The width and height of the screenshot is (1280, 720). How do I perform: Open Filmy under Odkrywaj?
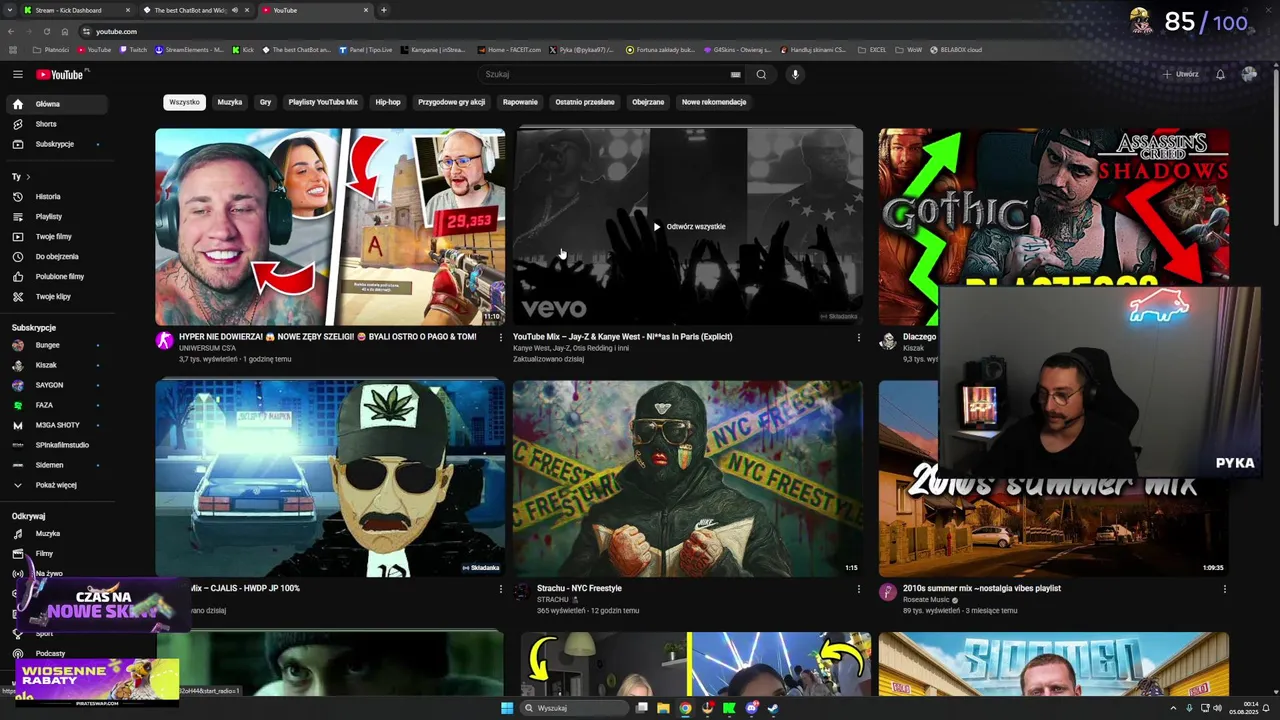pos(55,554)
